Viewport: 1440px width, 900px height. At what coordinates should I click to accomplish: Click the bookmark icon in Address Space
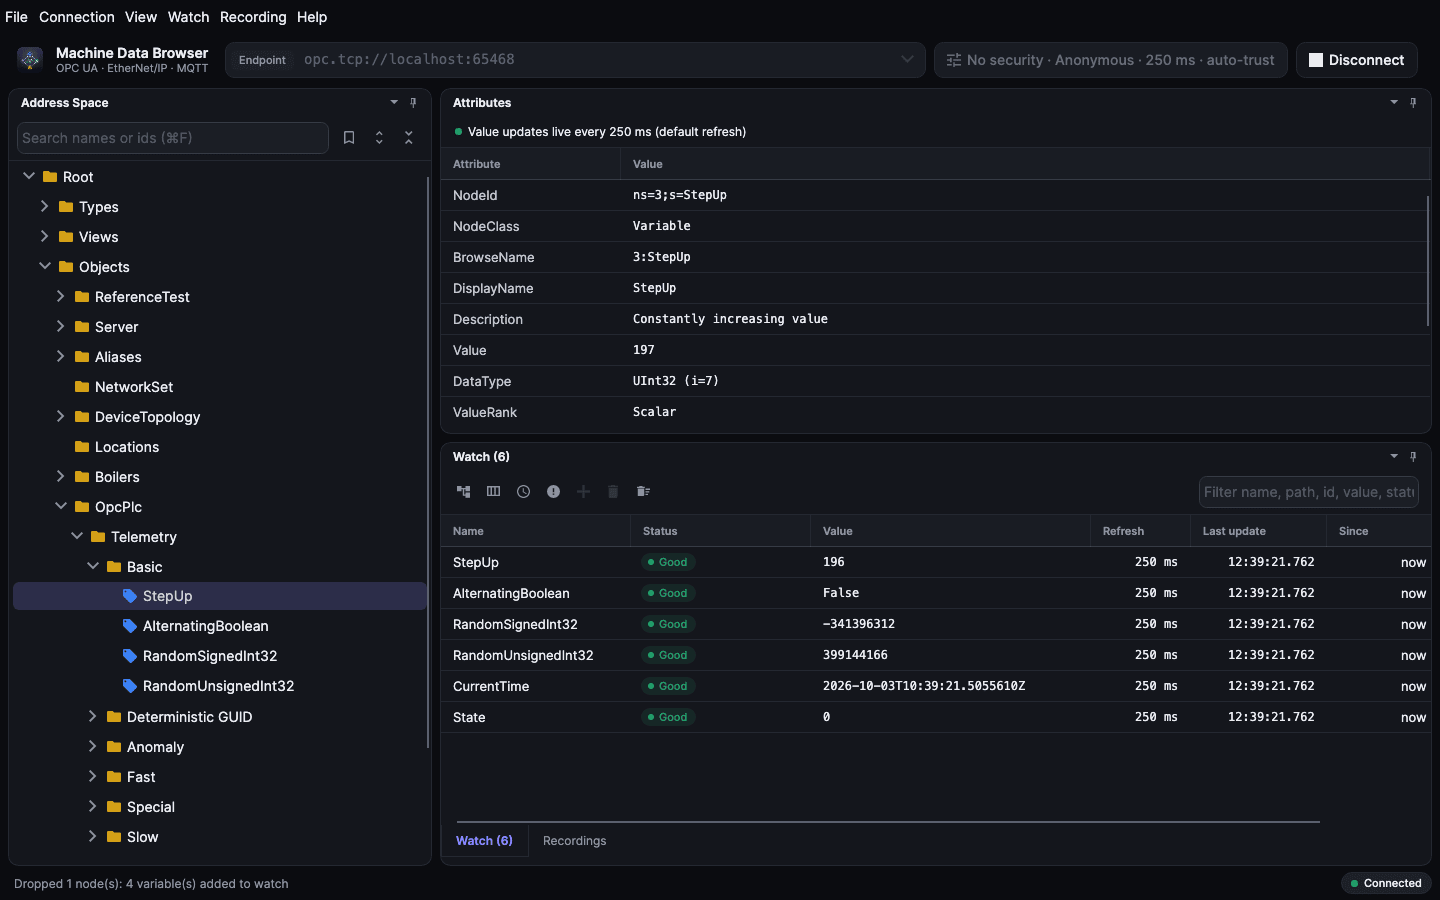click(349, 138)
